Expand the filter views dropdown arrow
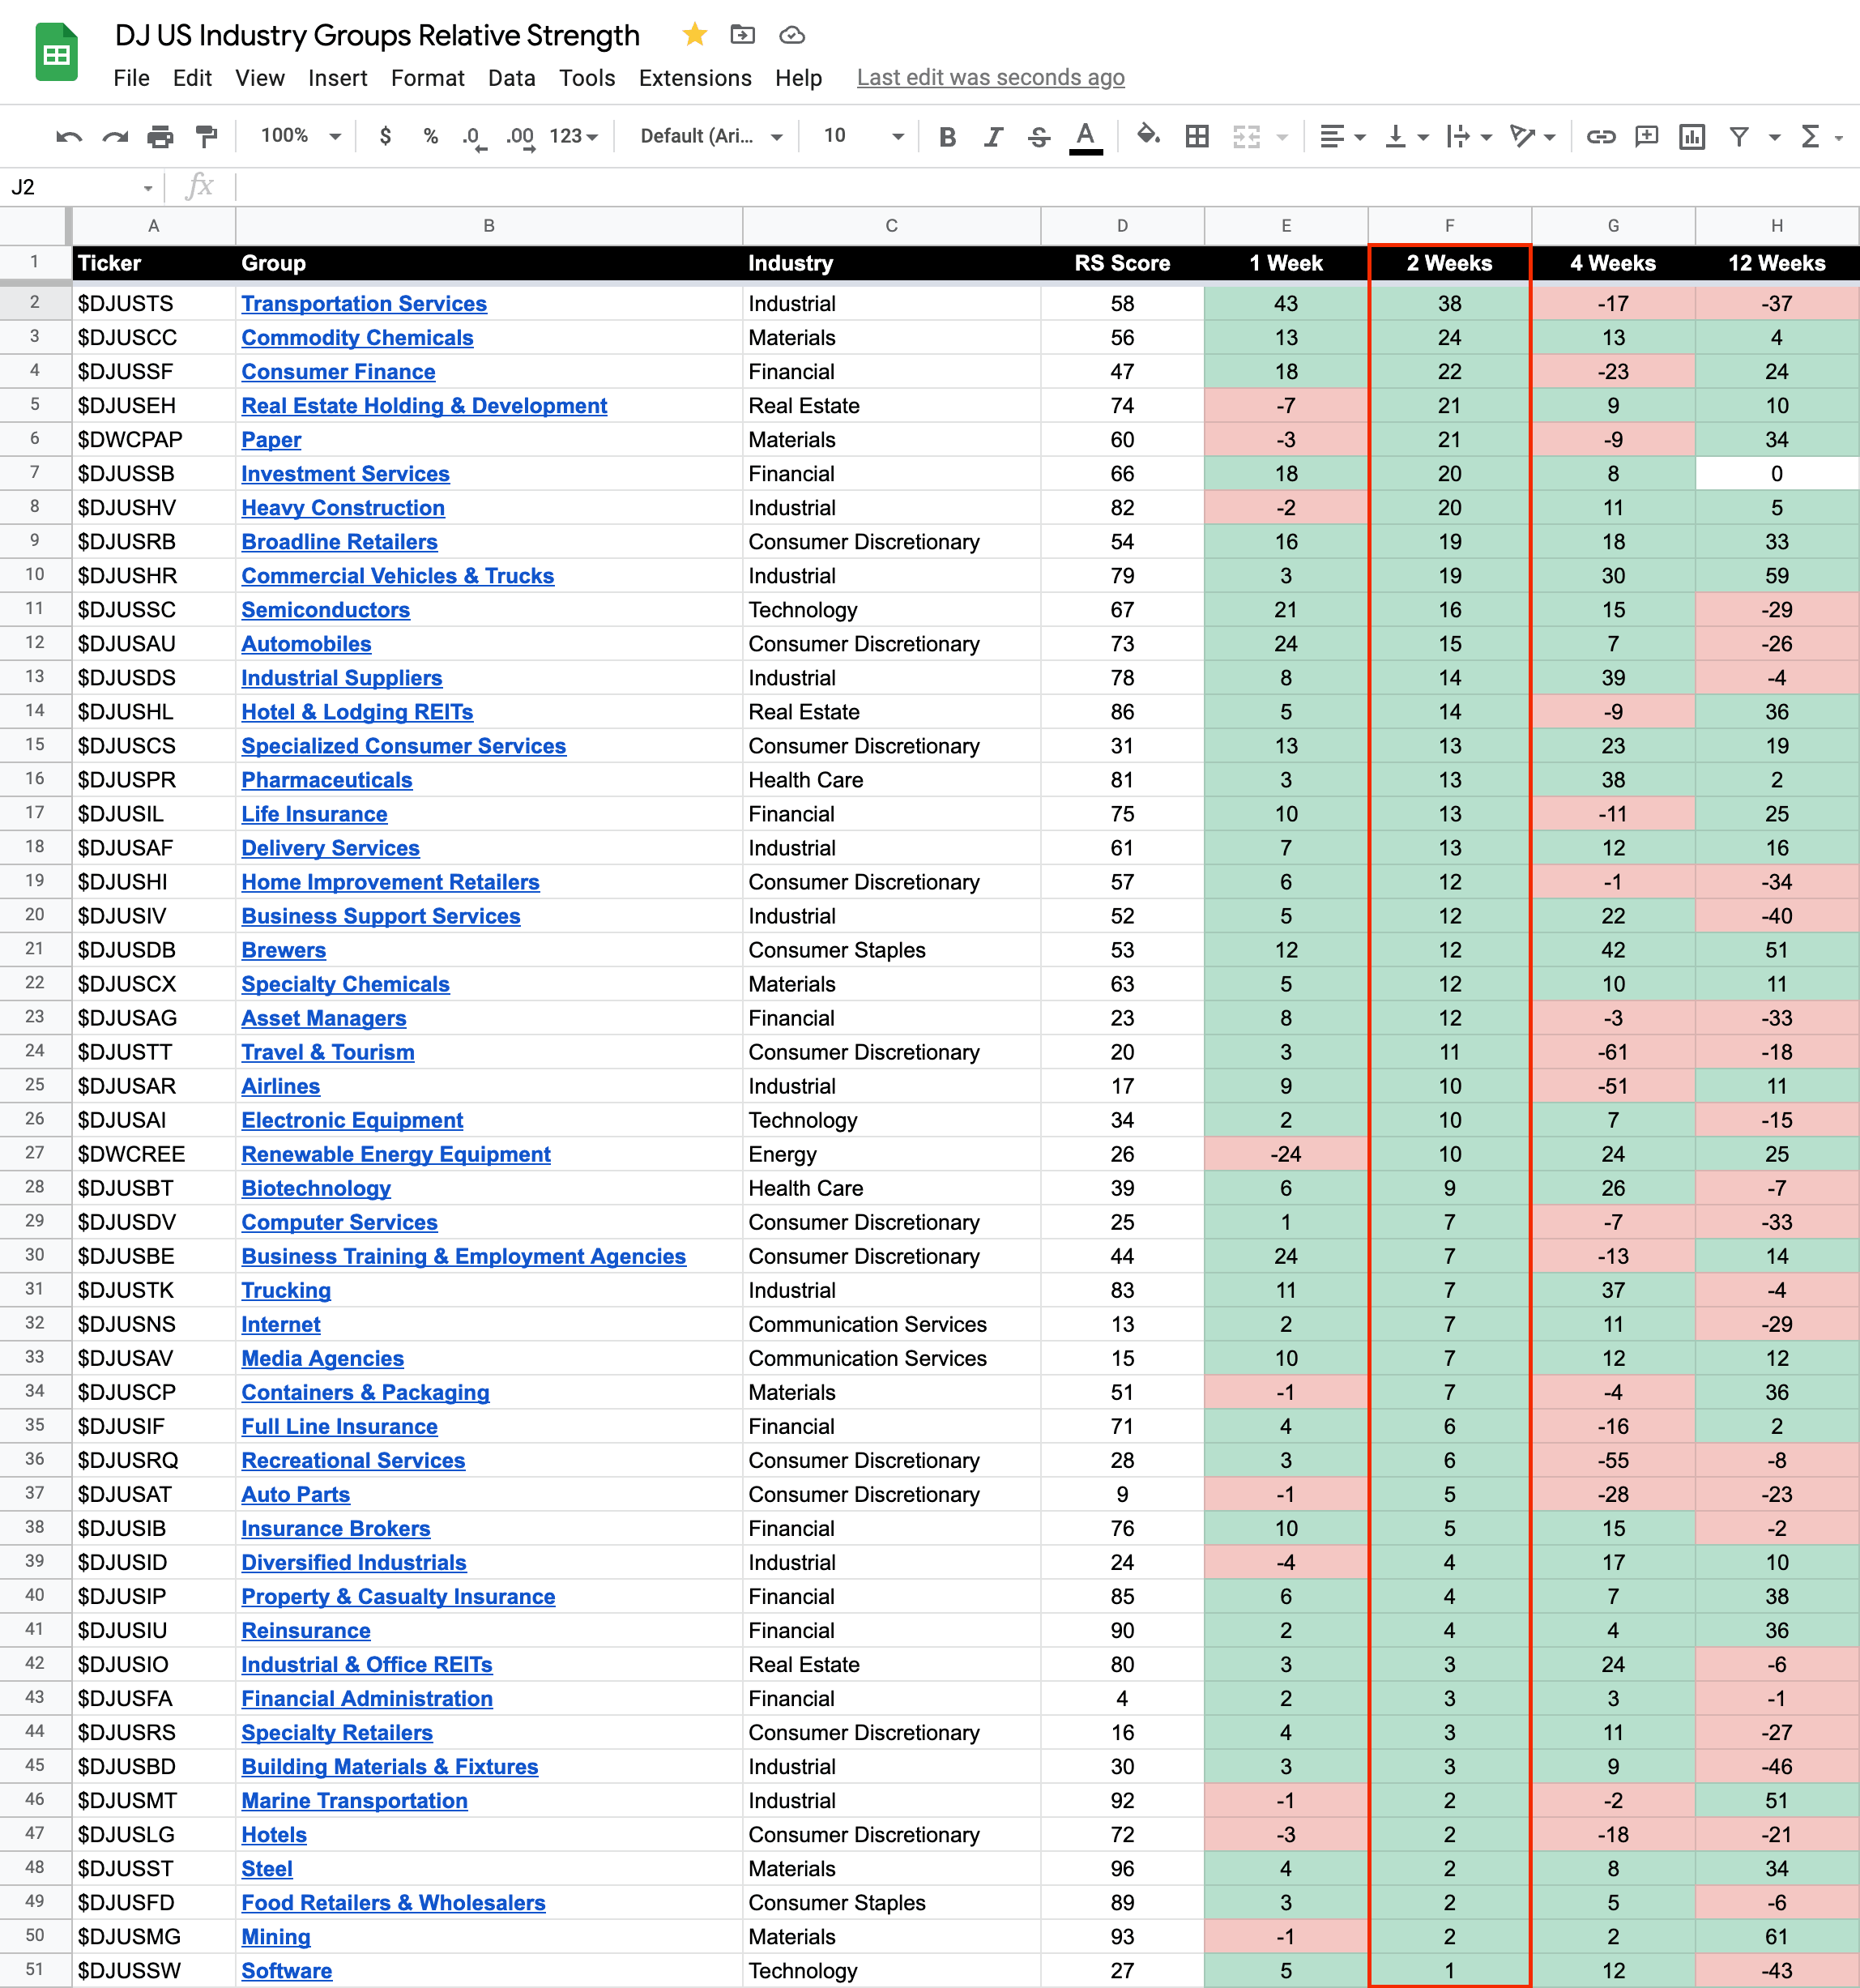Viewport: 1860px width, 1988px height. point(1775,137)
